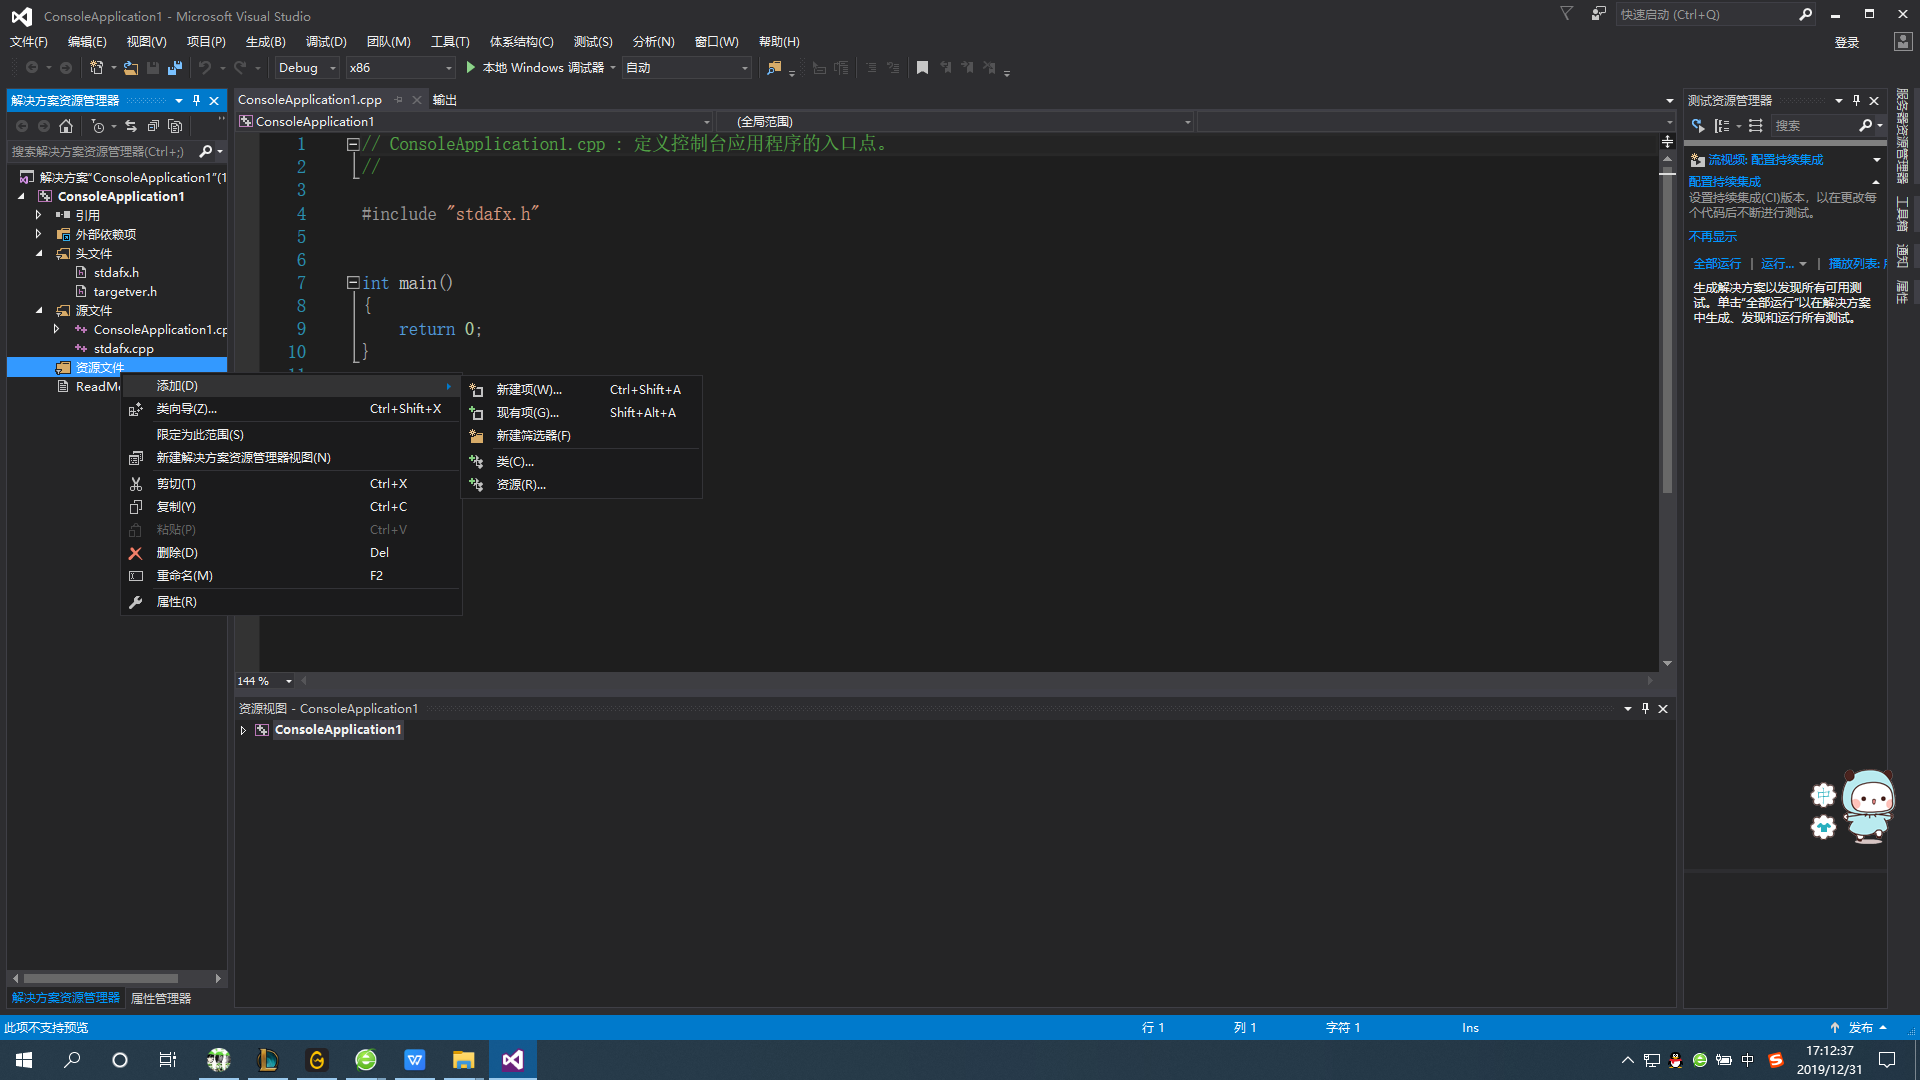Toggle auto-hide pin on Solution Explorer panel

point(196,100)
